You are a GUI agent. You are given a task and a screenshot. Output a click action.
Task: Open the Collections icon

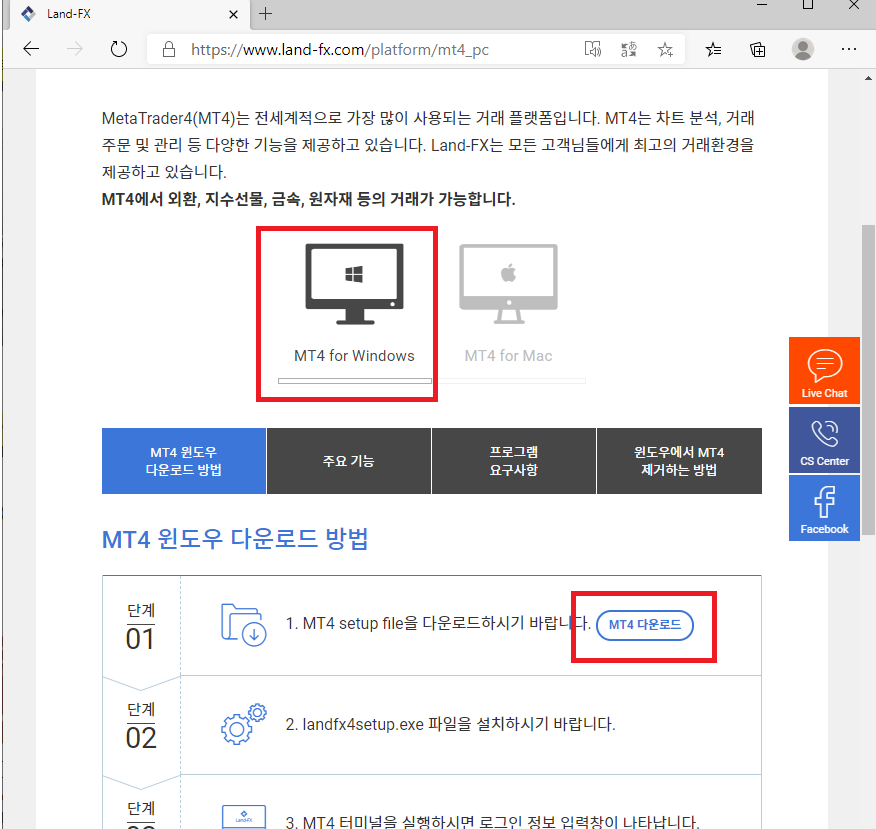coord(758,49)
